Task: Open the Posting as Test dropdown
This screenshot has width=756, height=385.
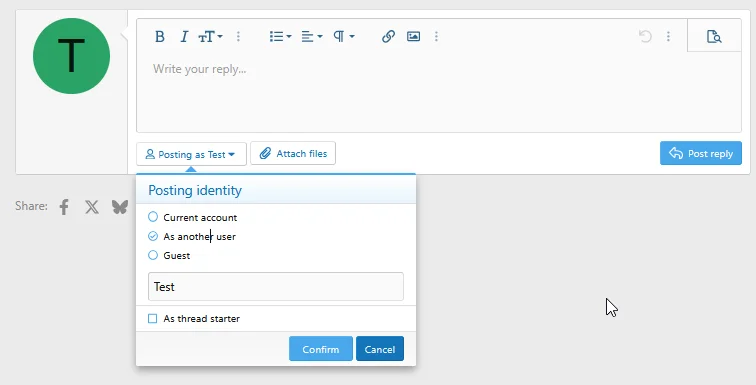Action: (191, 154)
